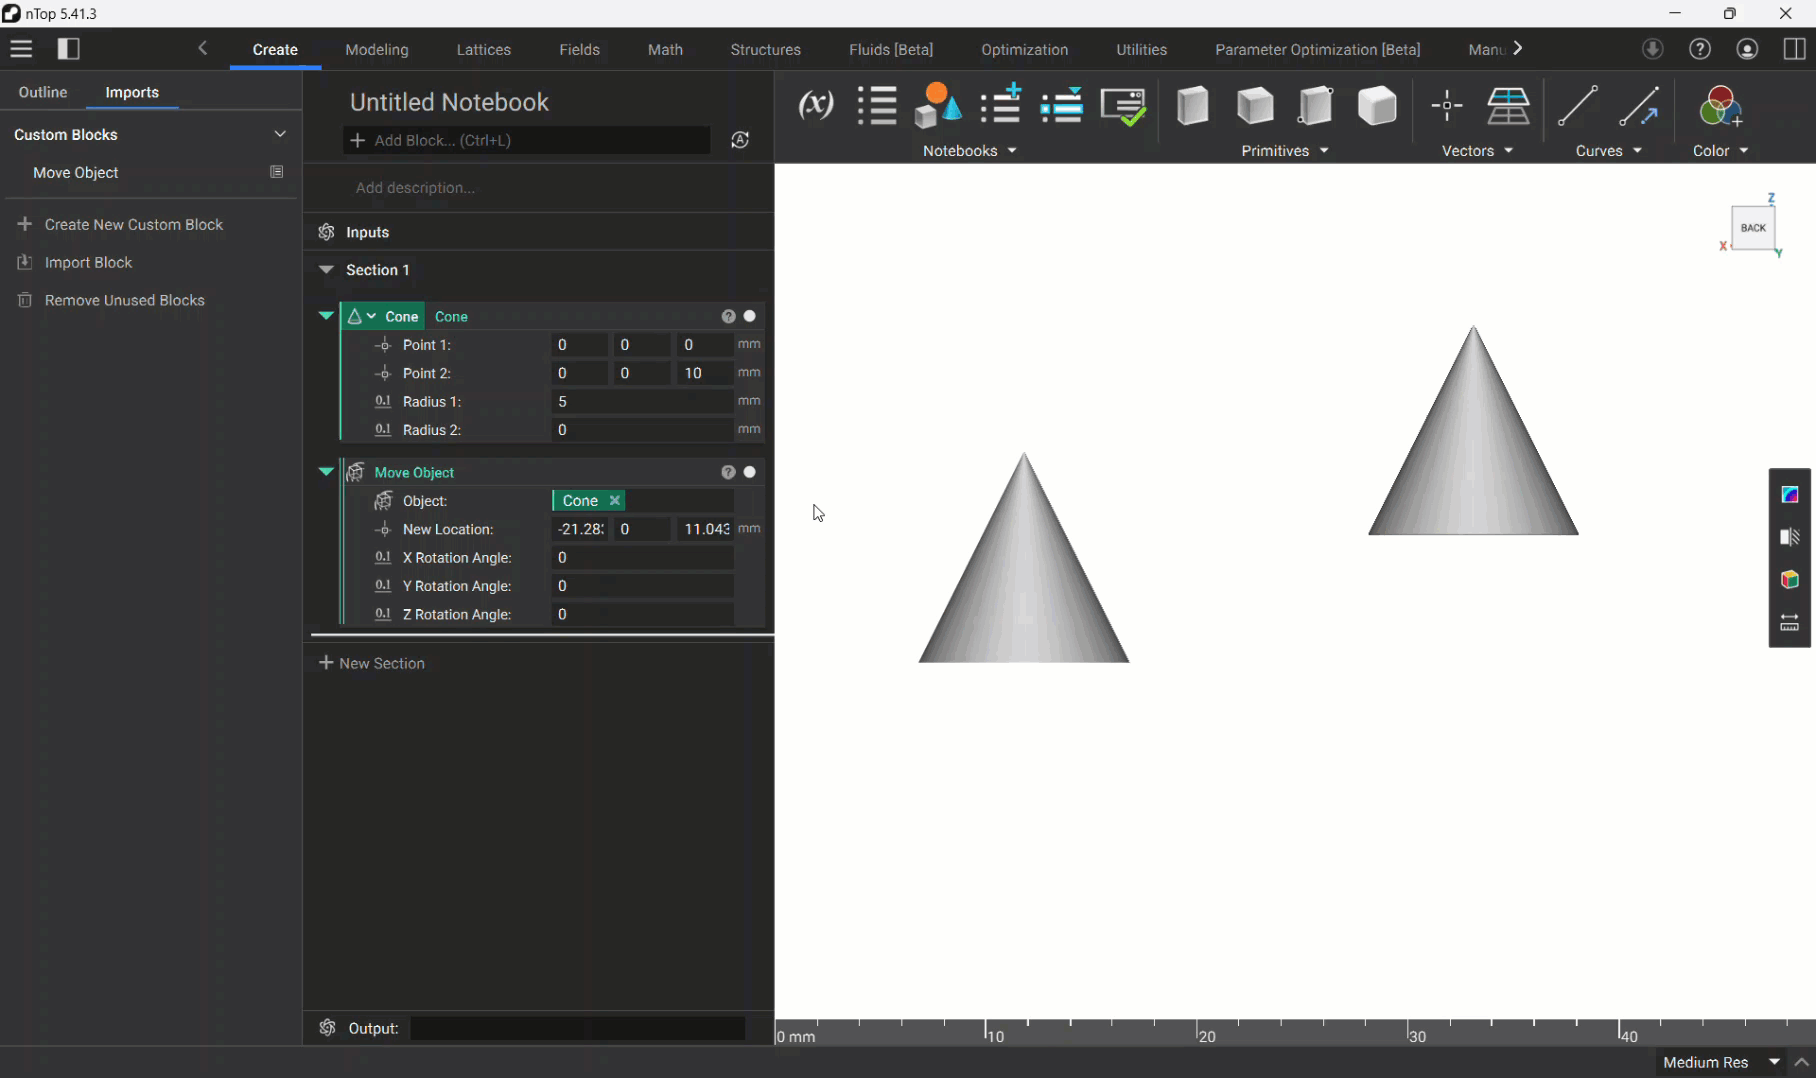This screenshot has height=1078, width=1816.
Task: Open the user account icon
Action: [x=1747, y=49]
